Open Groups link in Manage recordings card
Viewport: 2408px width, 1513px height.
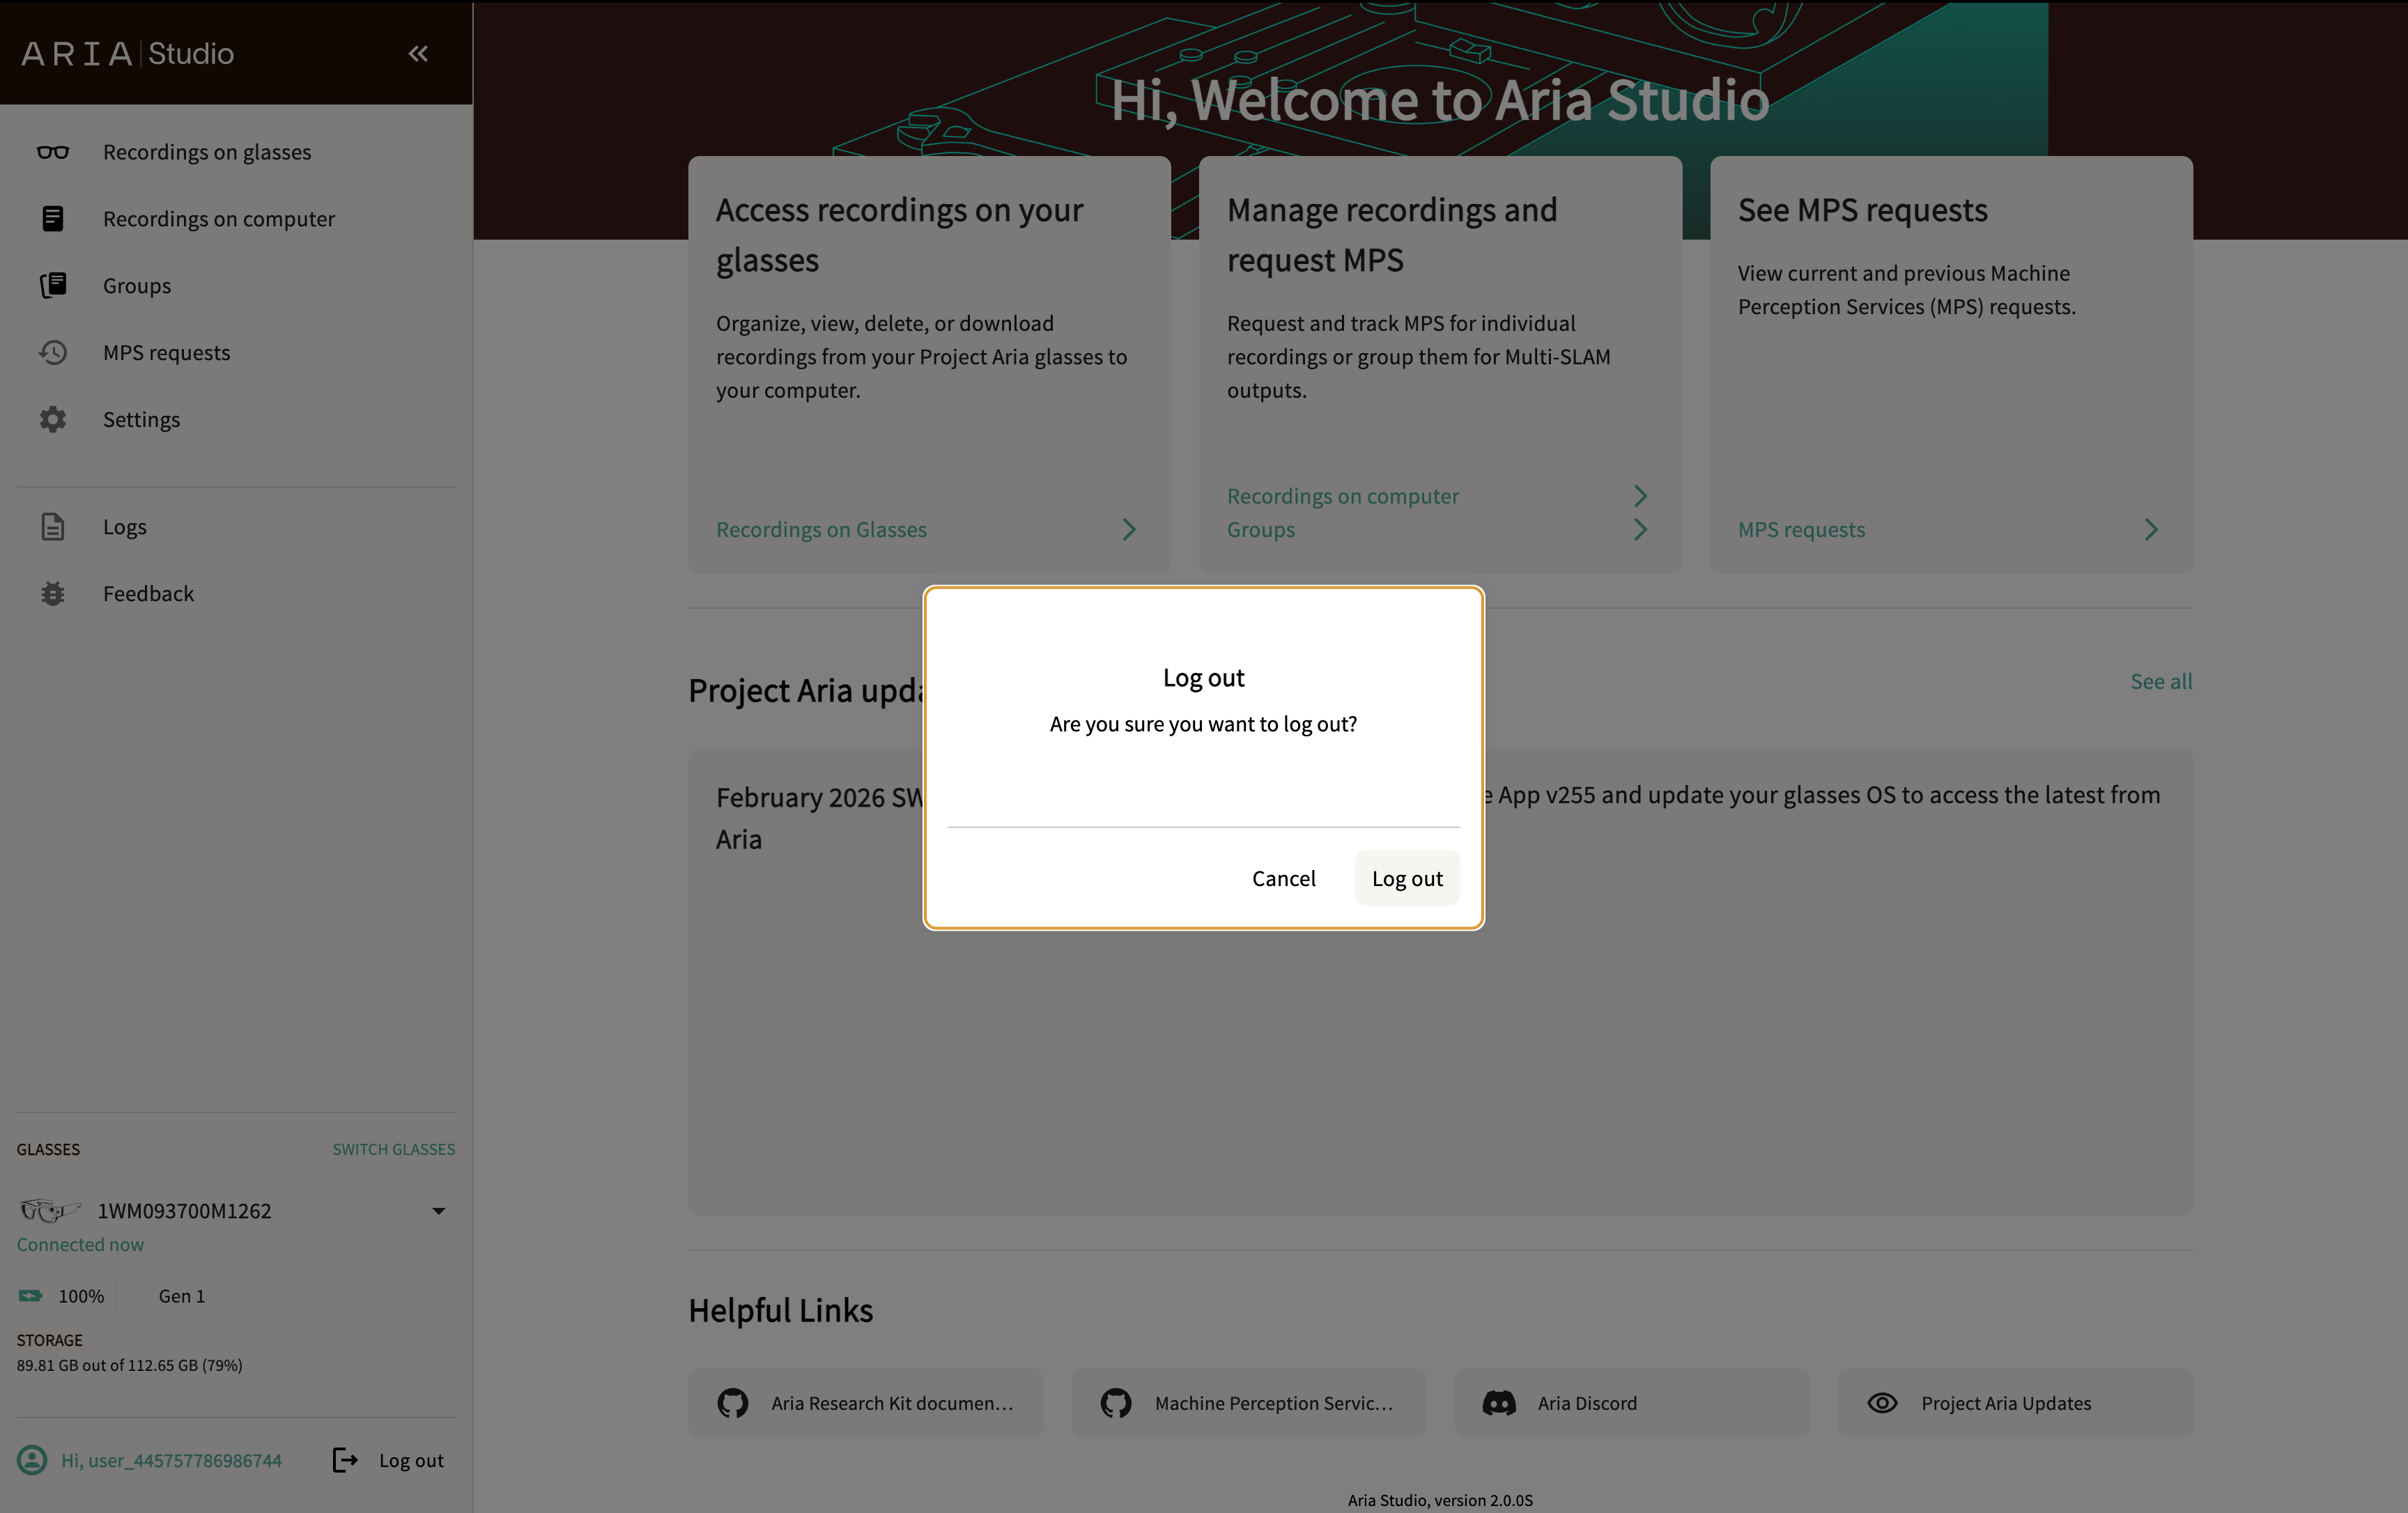1261,530
